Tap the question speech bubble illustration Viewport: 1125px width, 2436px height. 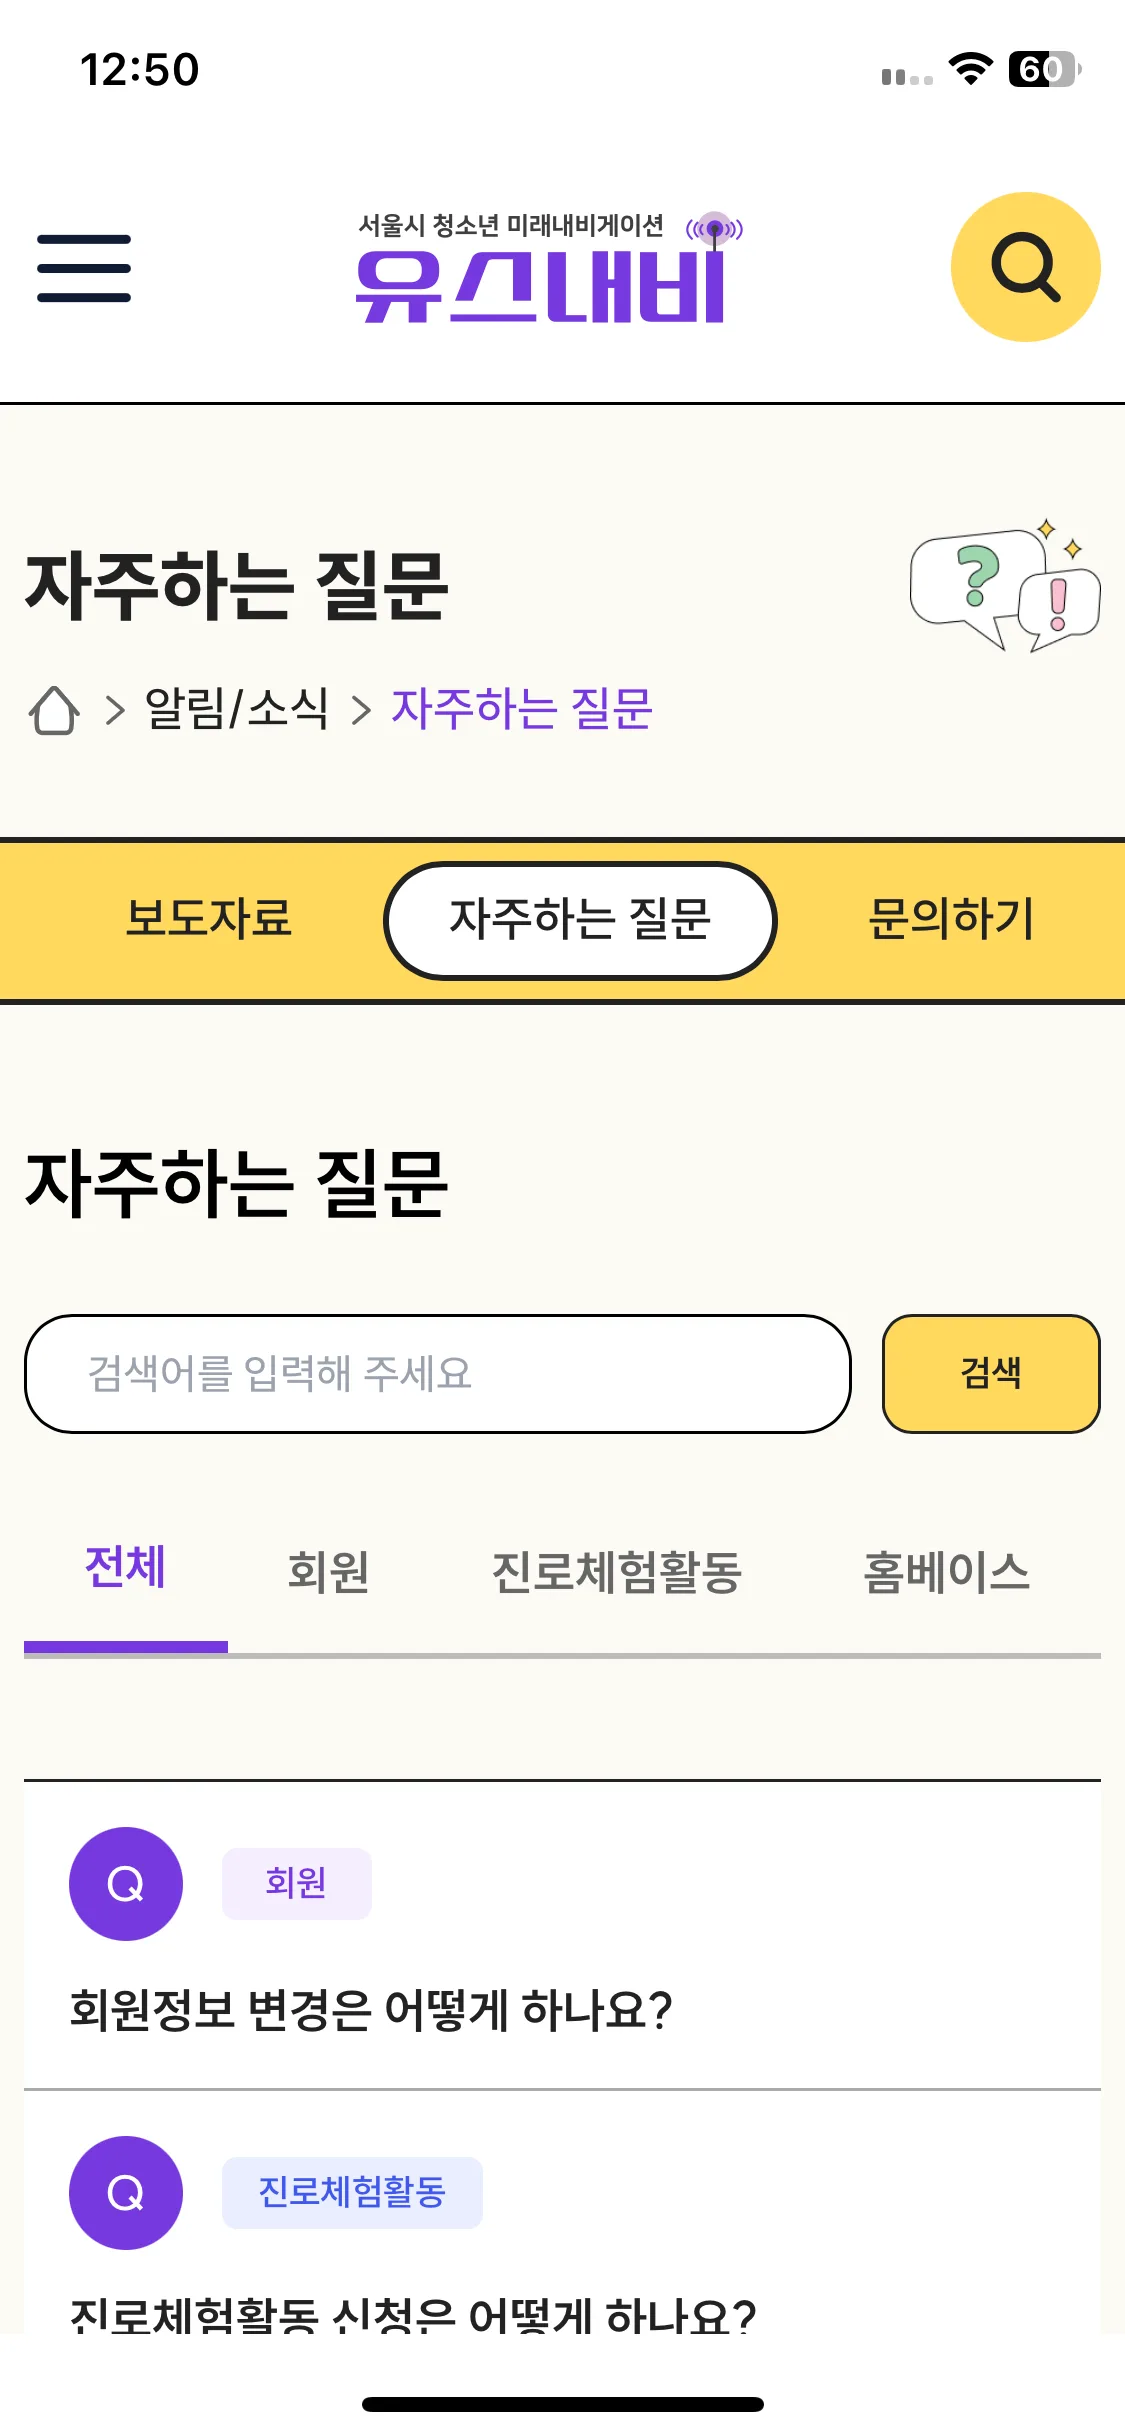1004,587
